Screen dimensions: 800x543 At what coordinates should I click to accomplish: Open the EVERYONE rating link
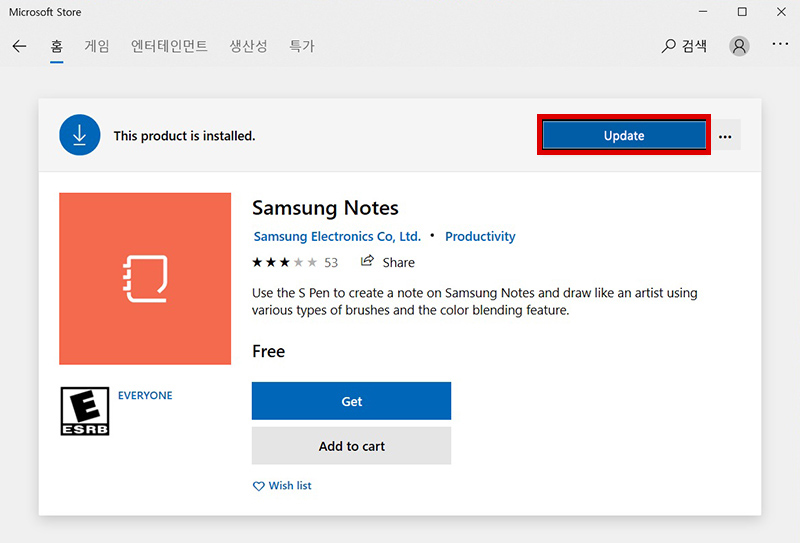tap(145, 396)
